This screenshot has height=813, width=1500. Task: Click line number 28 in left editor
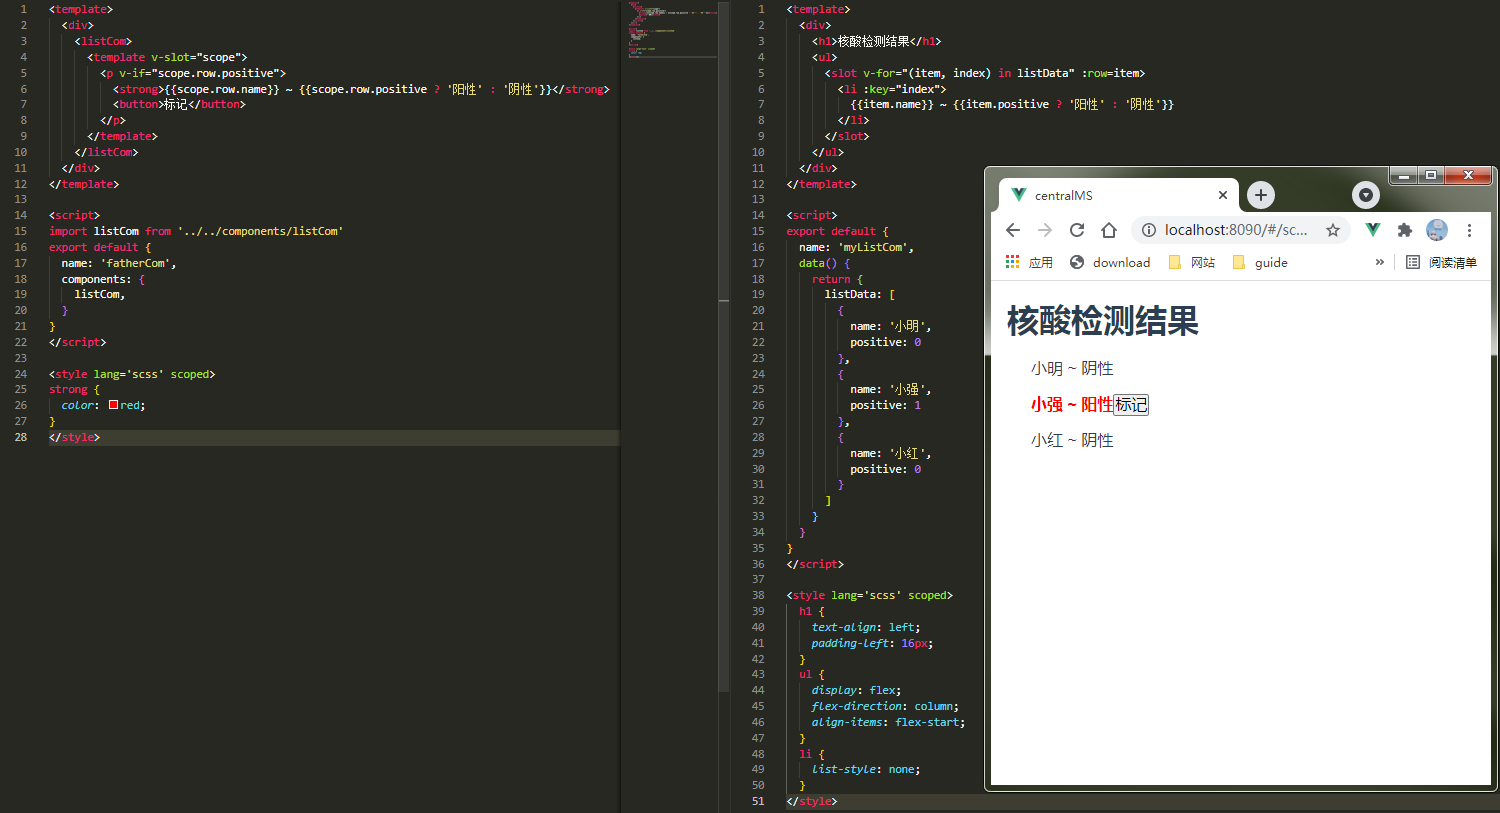click(21, 437)
